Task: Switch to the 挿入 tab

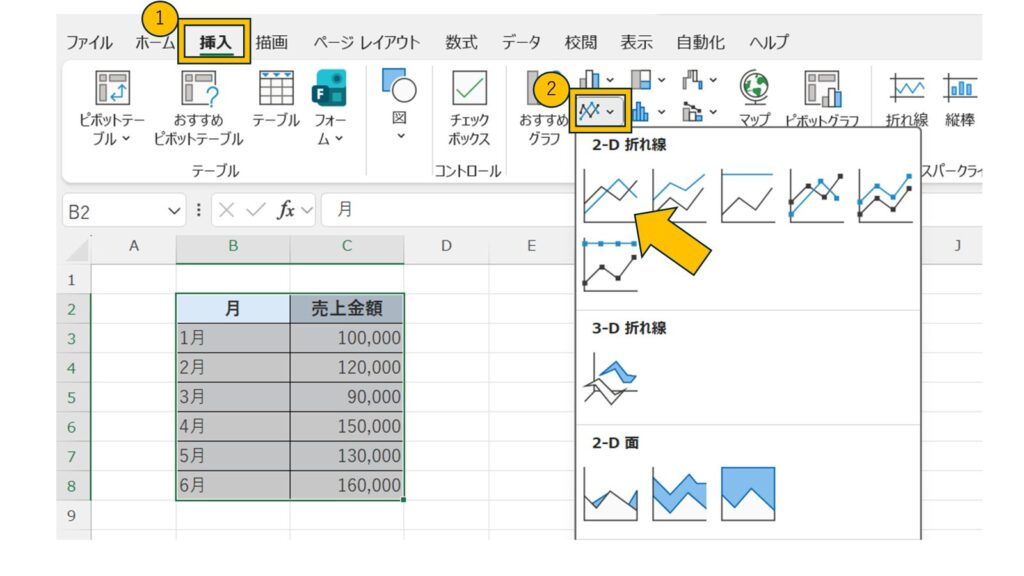Action: (x=215, y=43)
